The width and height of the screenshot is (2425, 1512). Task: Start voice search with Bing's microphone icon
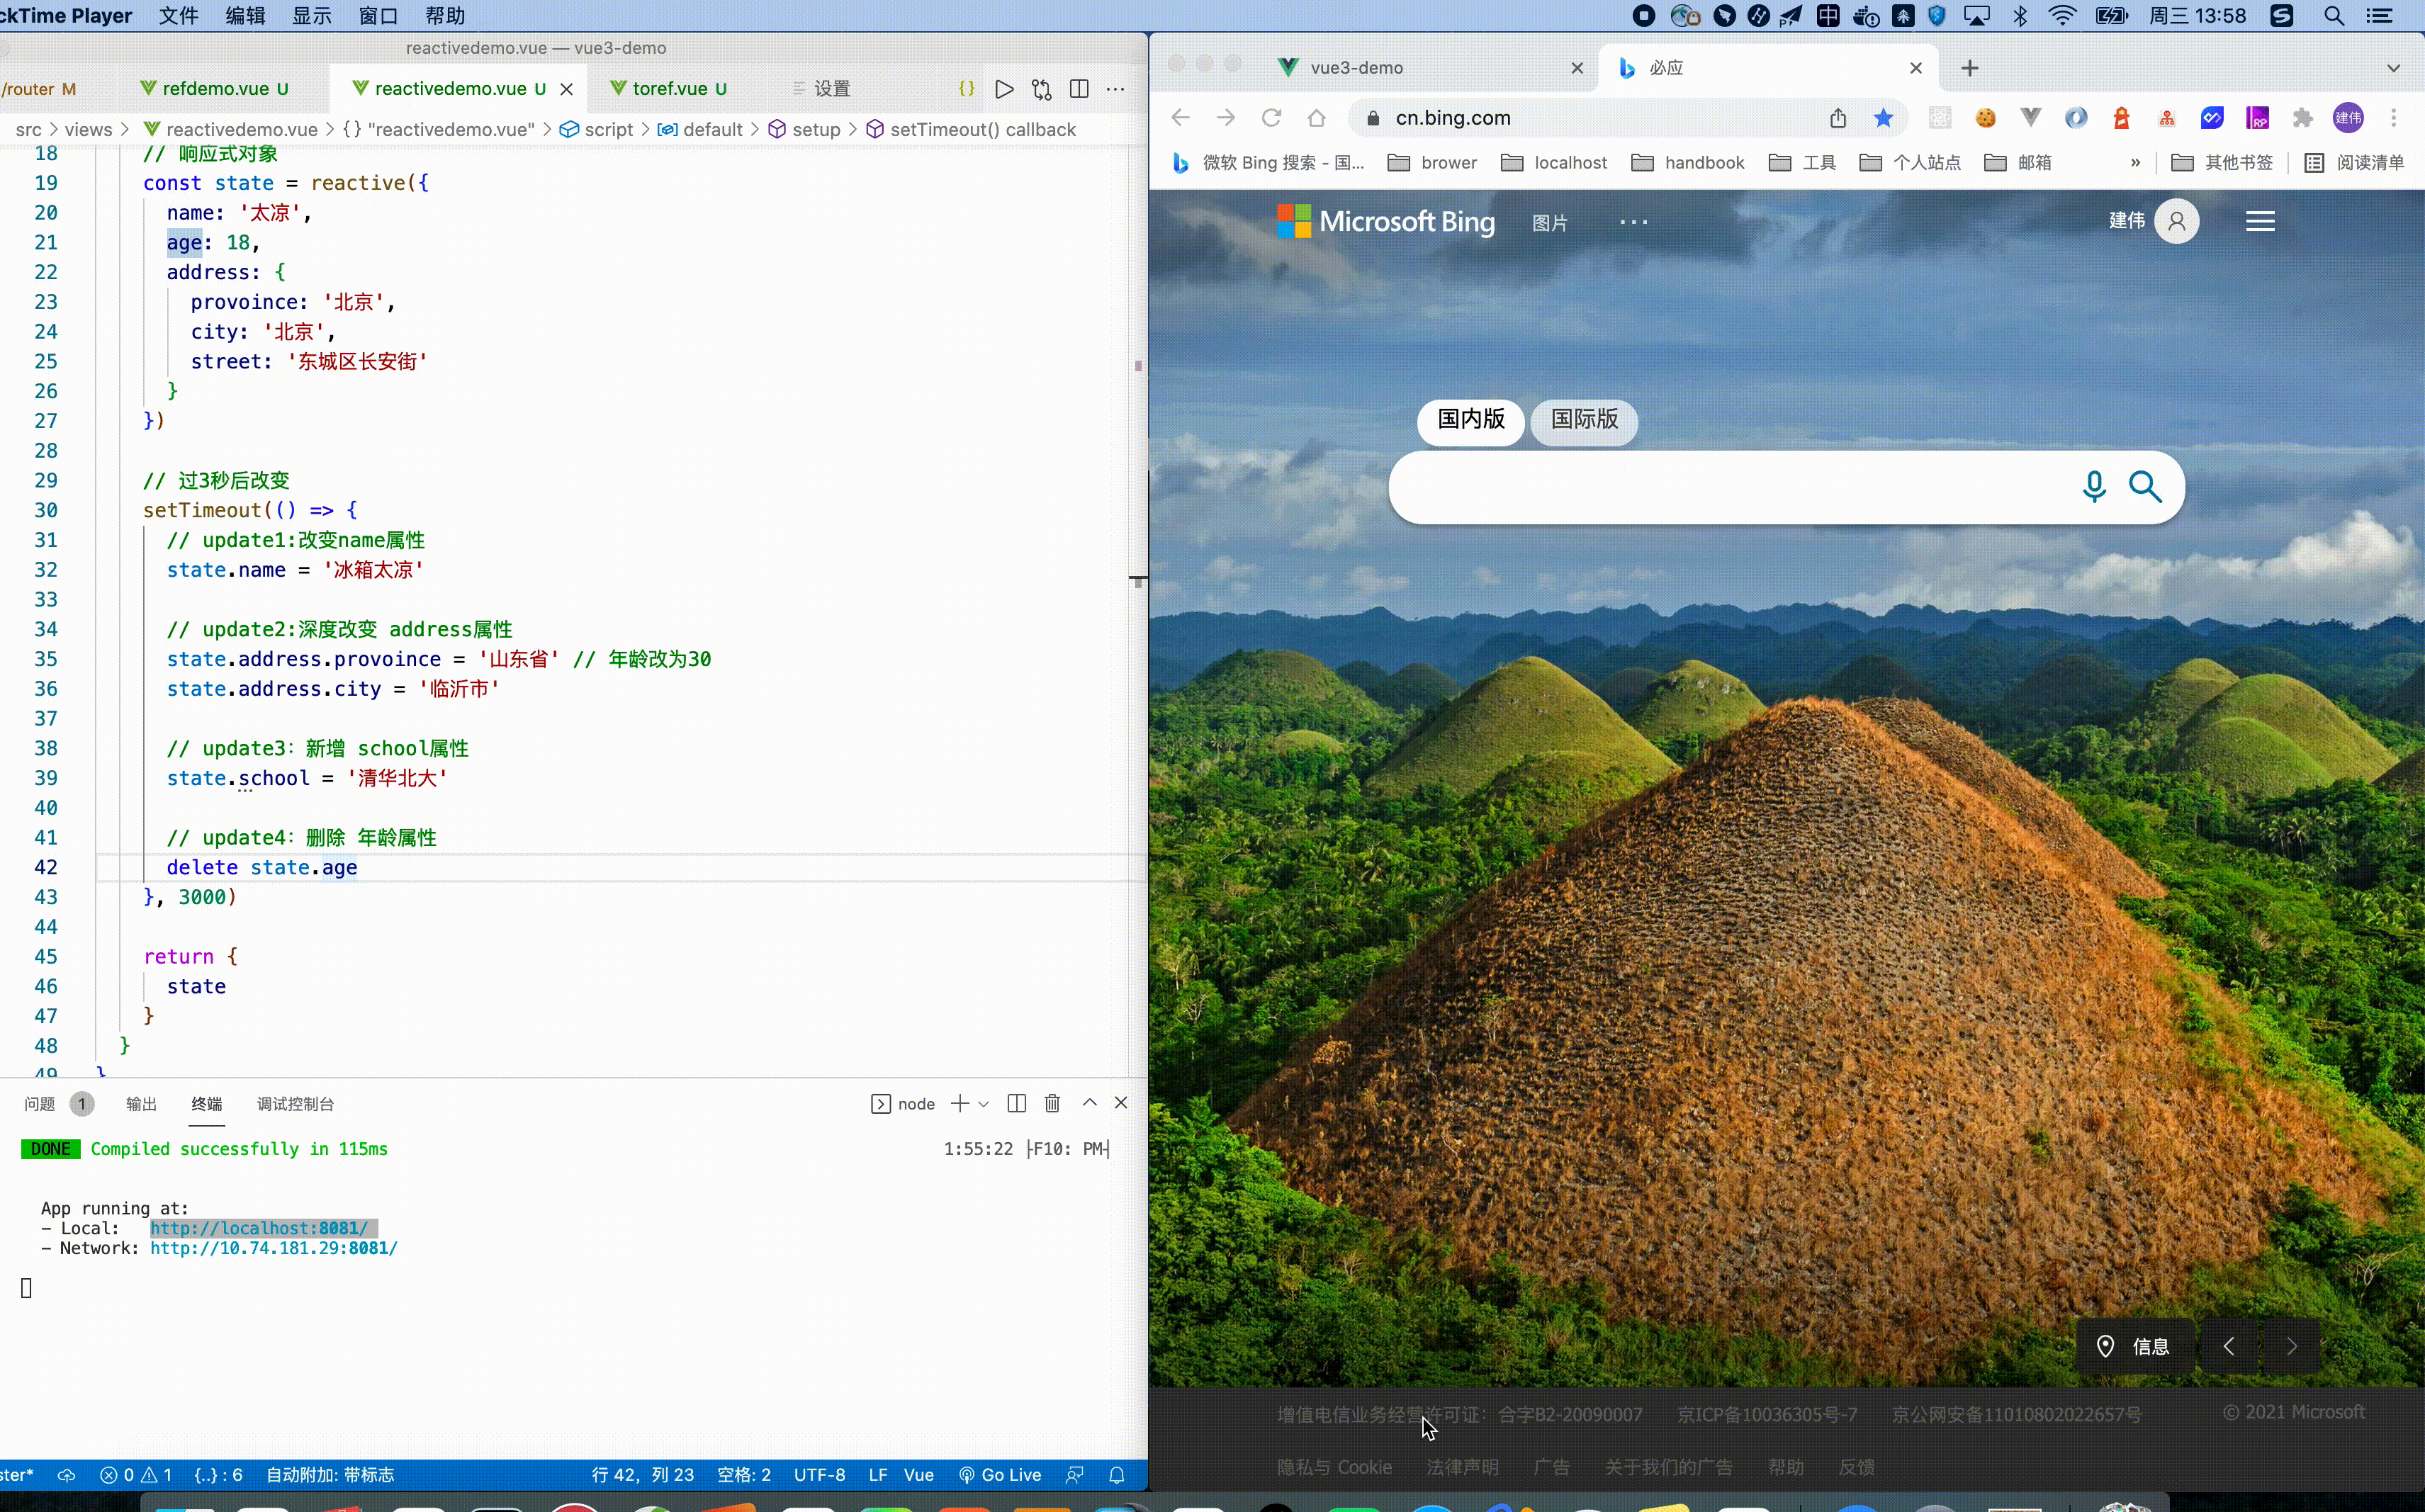(x=2094, y=486)
